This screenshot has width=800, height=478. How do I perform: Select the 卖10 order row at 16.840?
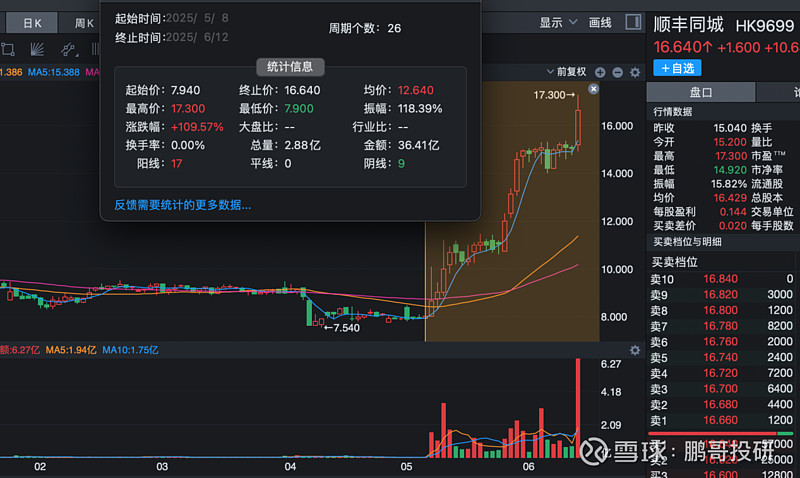[x=722, y=279]
